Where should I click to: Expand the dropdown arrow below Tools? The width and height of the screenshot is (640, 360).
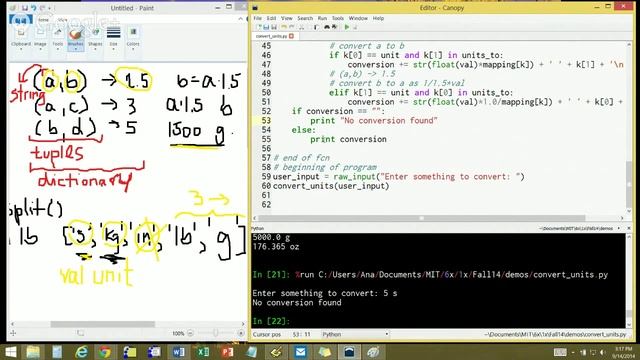tap(58, 49)
